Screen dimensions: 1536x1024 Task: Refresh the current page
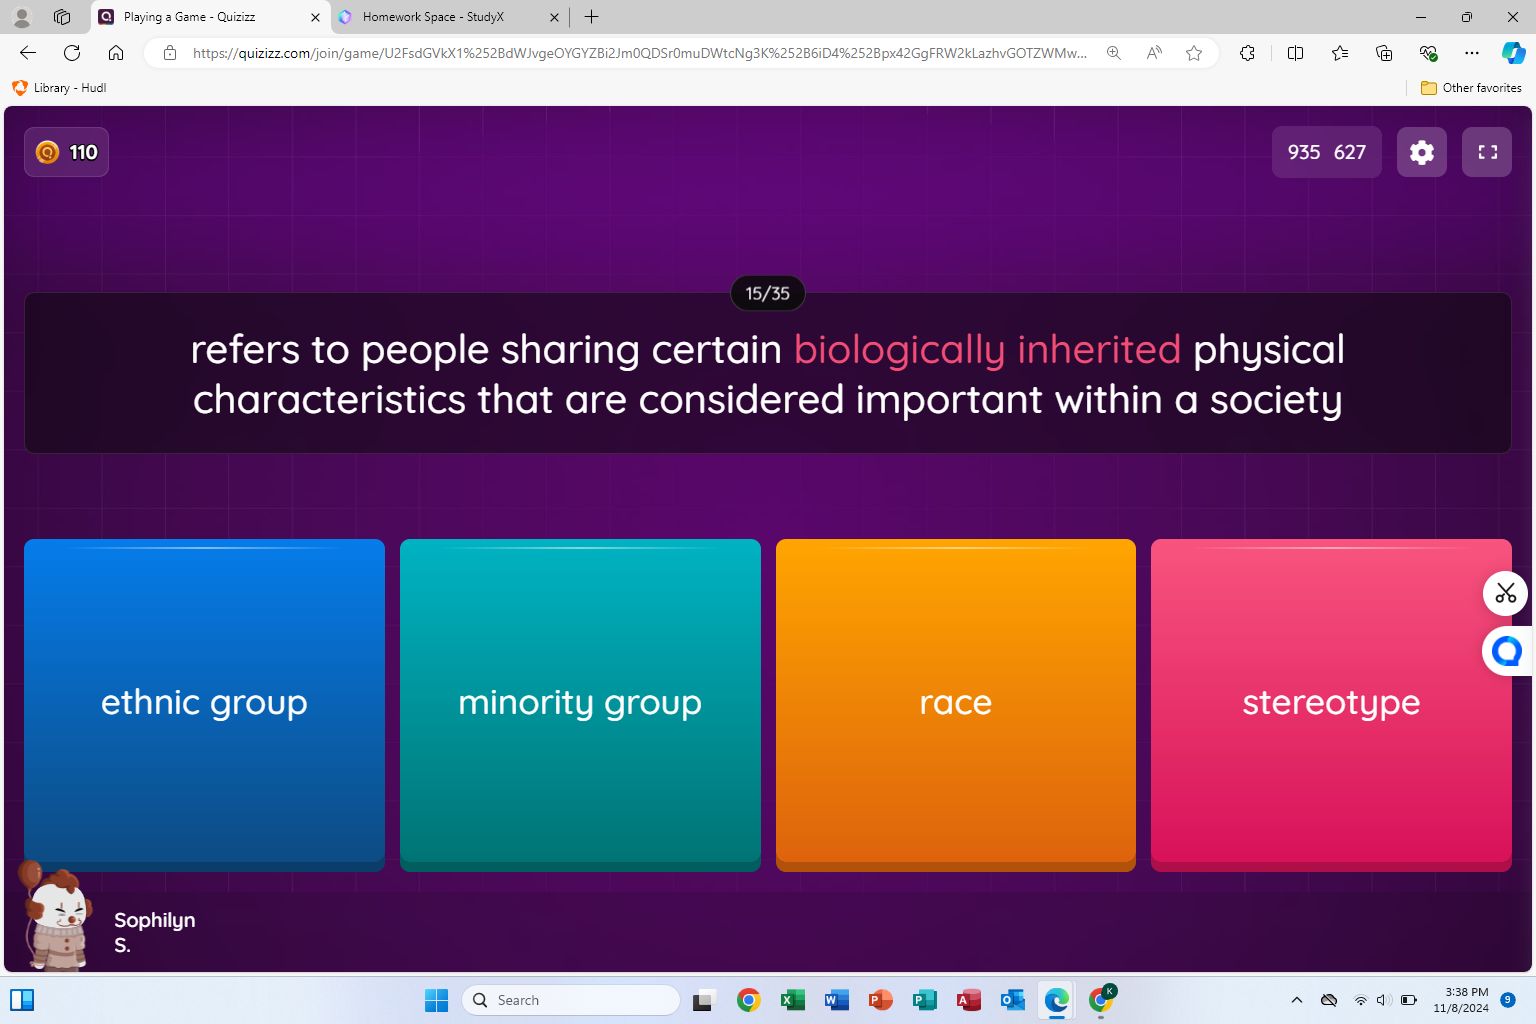tap(72, 53)
